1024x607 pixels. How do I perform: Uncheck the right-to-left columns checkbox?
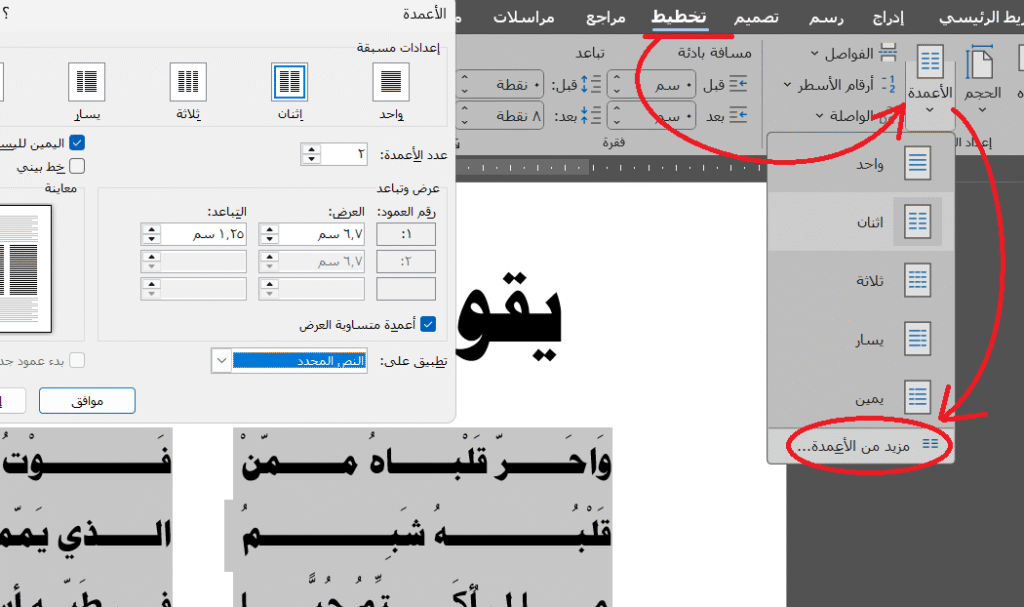click(77, 143)
